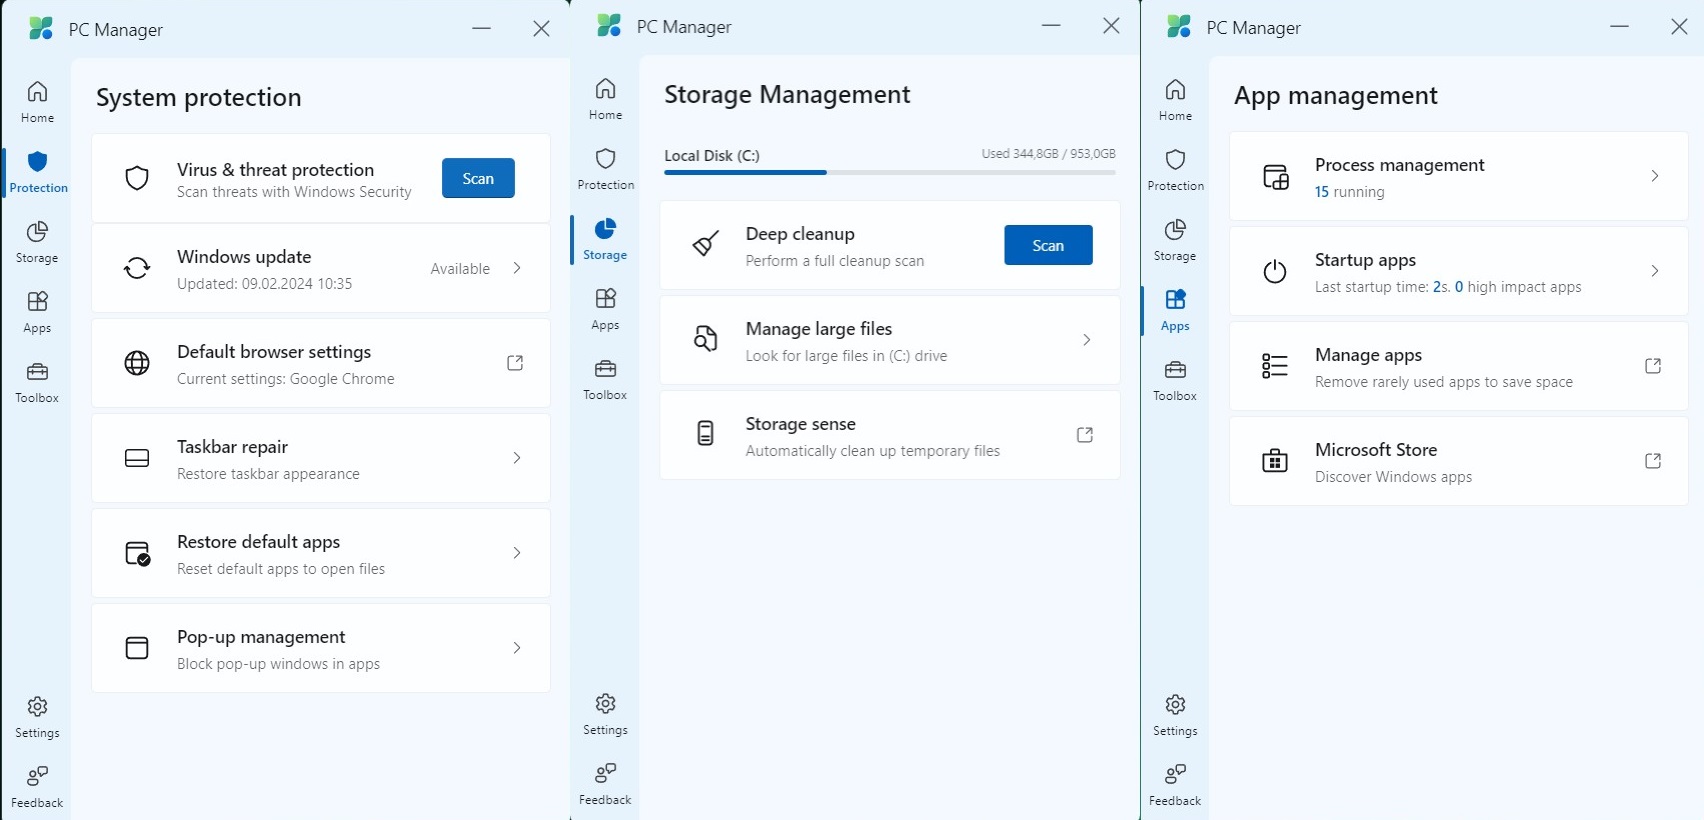Open Protection in Storage Management window sidebar
Viewport: 1704px width, 820px height.
(605, 169)
